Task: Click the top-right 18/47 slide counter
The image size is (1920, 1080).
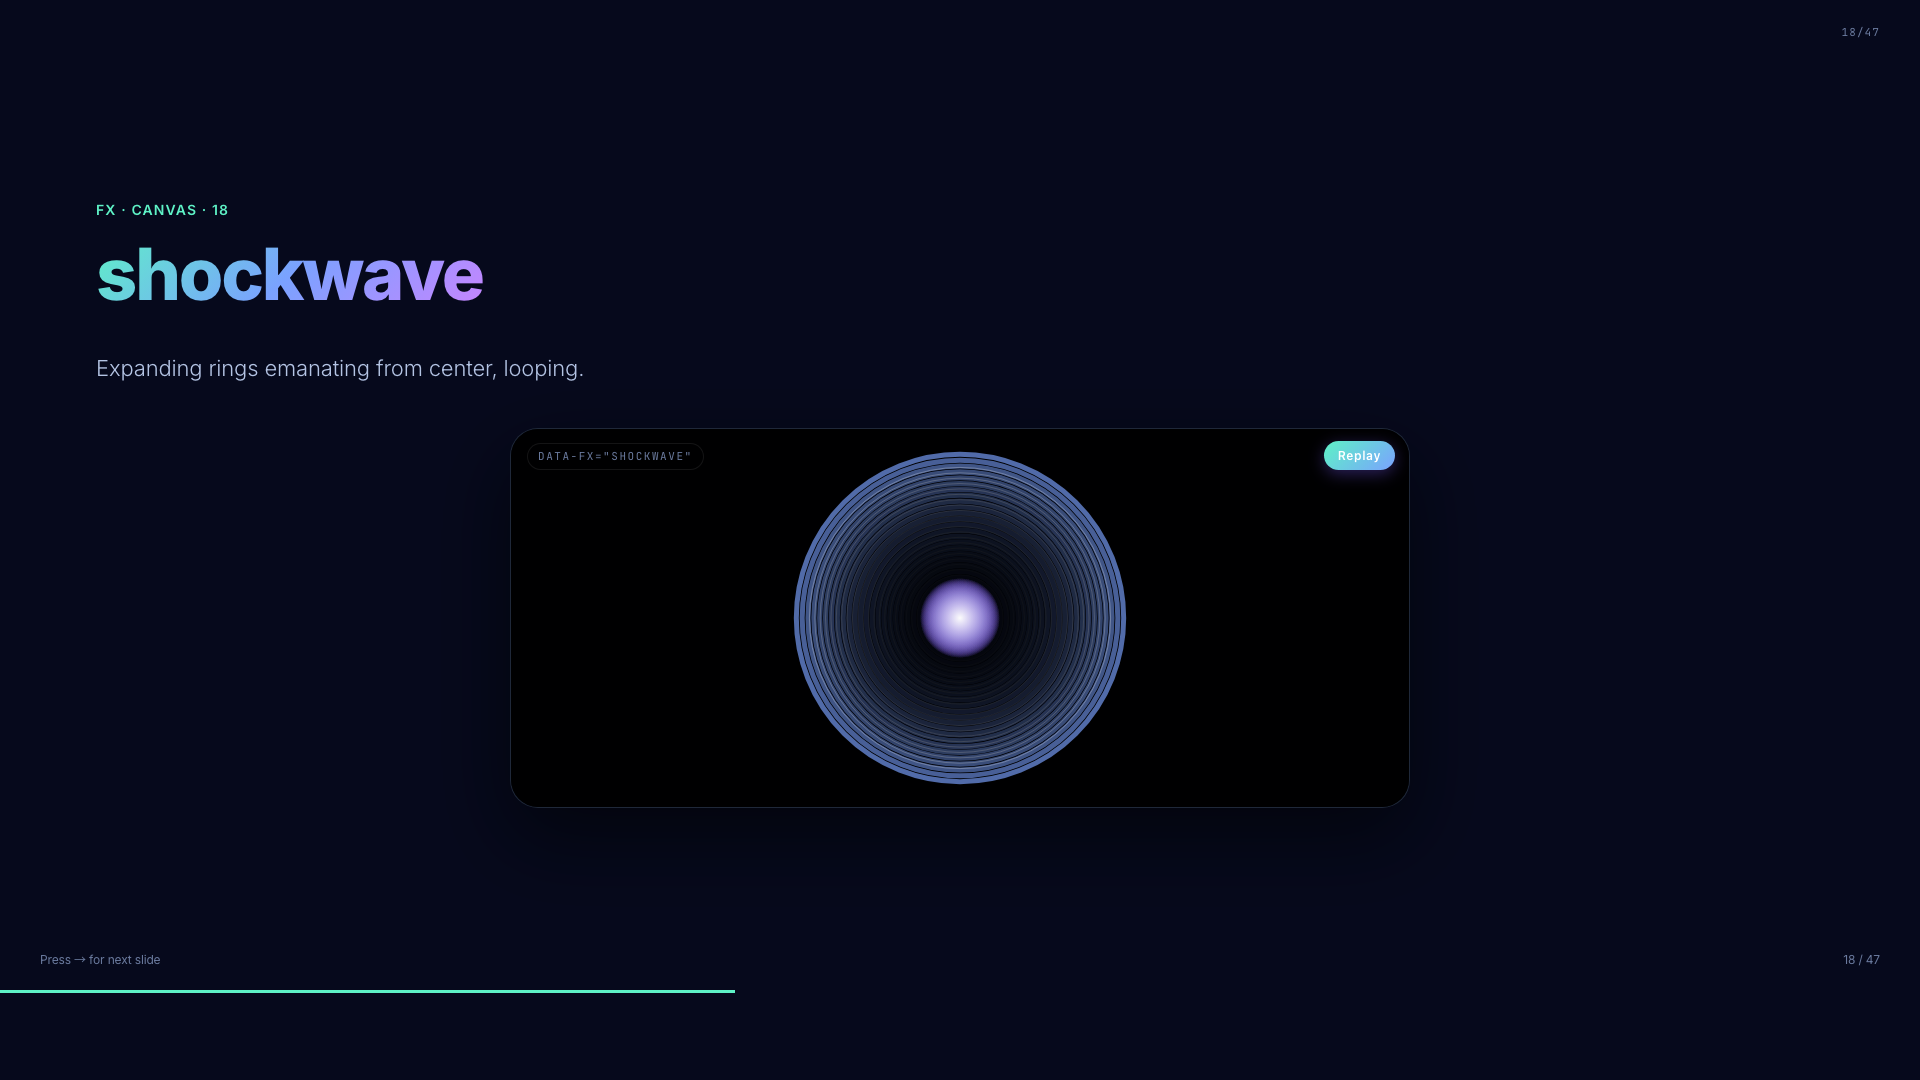Action: coord(1860,33)
